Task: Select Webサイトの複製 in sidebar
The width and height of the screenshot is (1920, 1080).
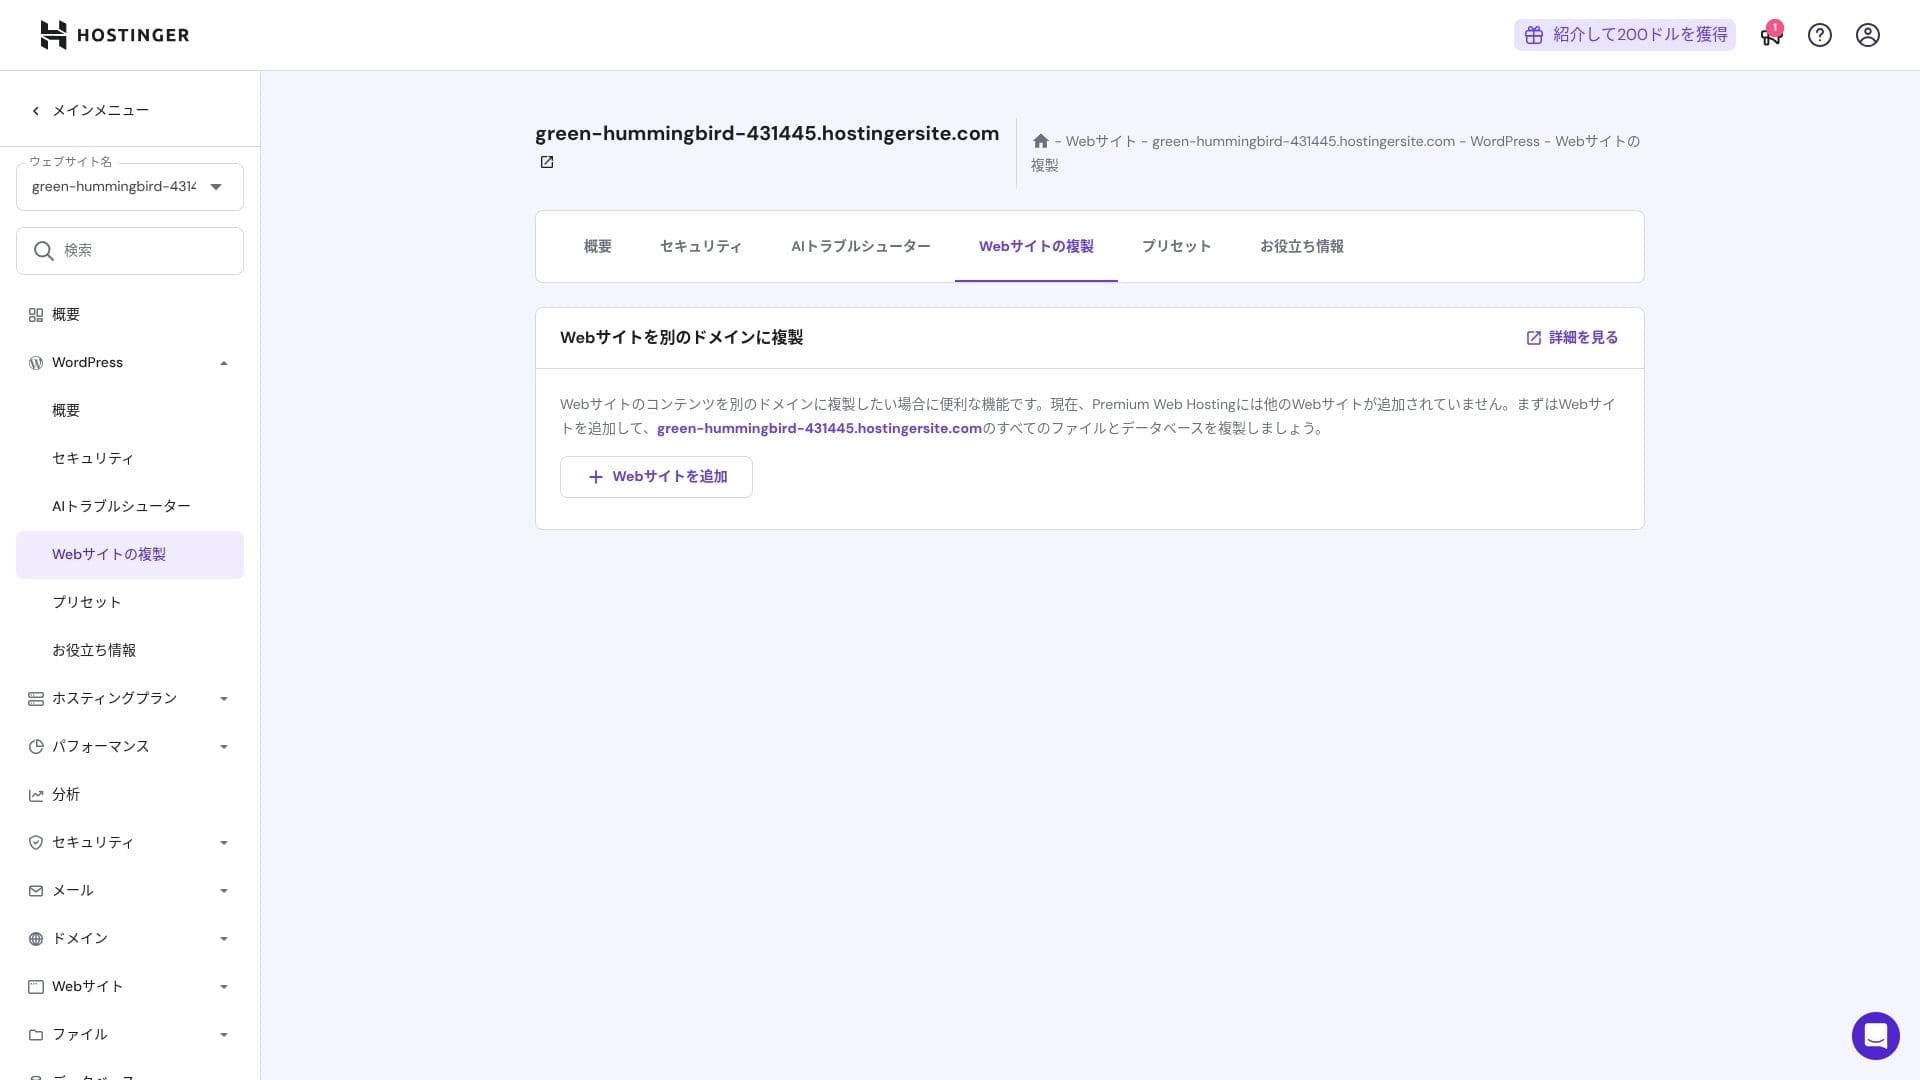Action: [x=130, y=555]
